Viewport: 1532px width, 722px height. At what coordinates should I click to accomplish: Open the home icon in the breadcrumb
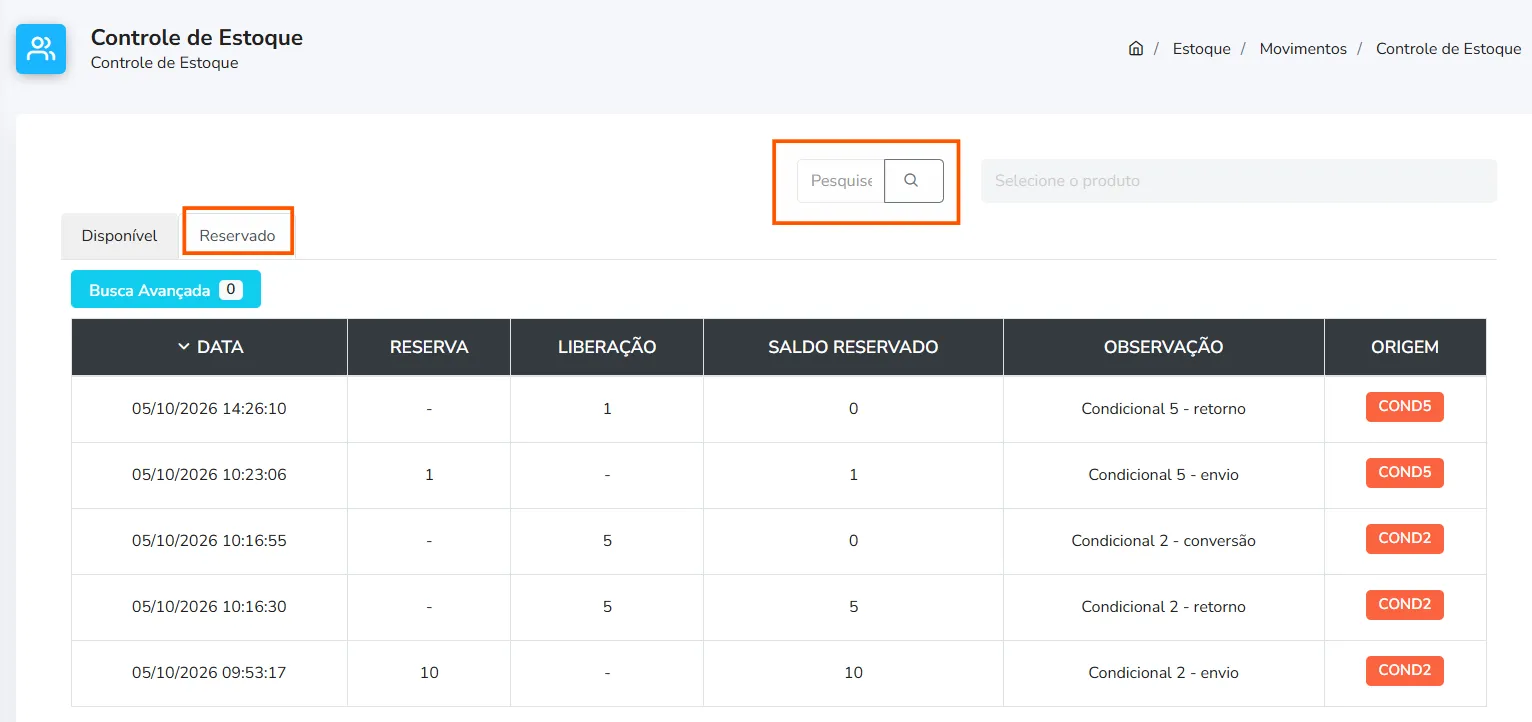point(1136,48)
